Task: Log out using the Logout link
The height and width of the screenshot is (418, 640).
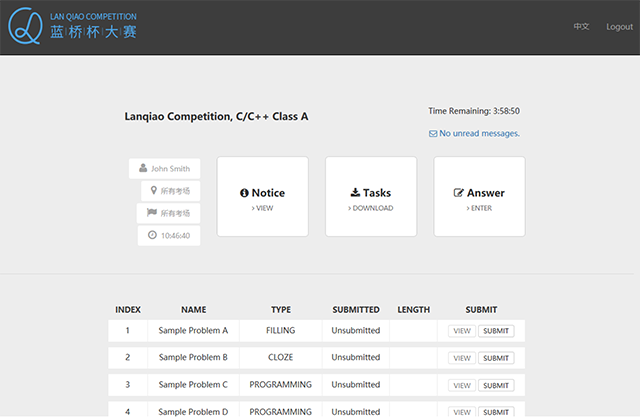Action: tap(619, 27)
